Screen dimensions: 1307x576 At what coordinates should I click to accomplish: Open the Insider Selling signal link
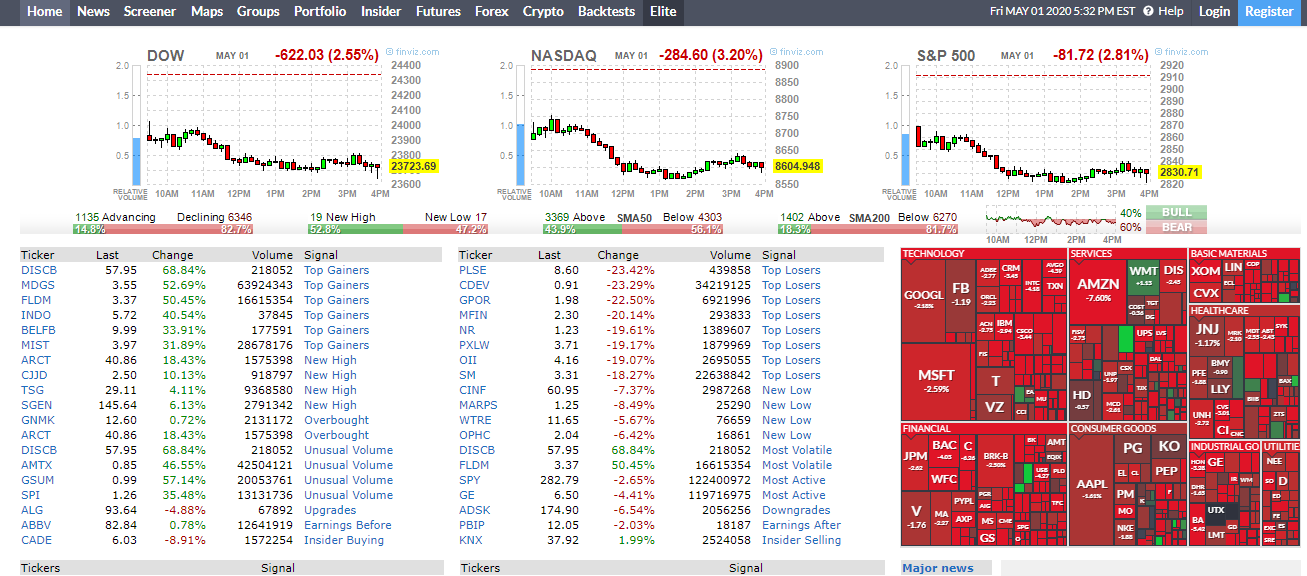[801, 540]
